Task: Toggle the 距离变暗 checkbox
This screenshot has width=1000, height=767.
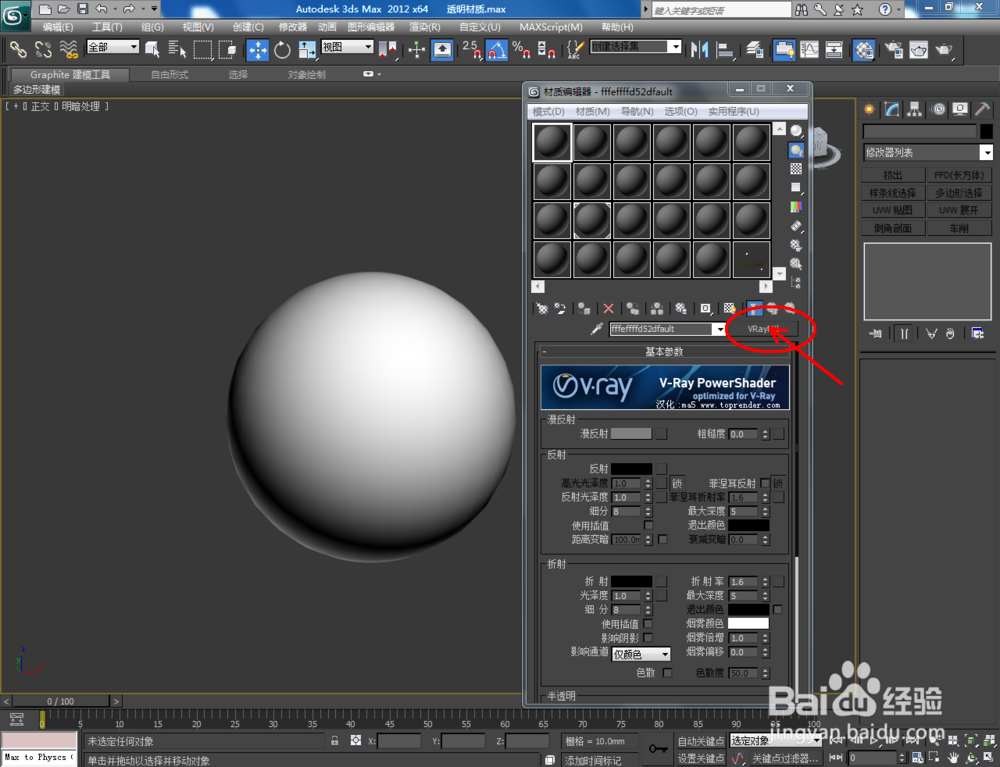Action: 663,539
